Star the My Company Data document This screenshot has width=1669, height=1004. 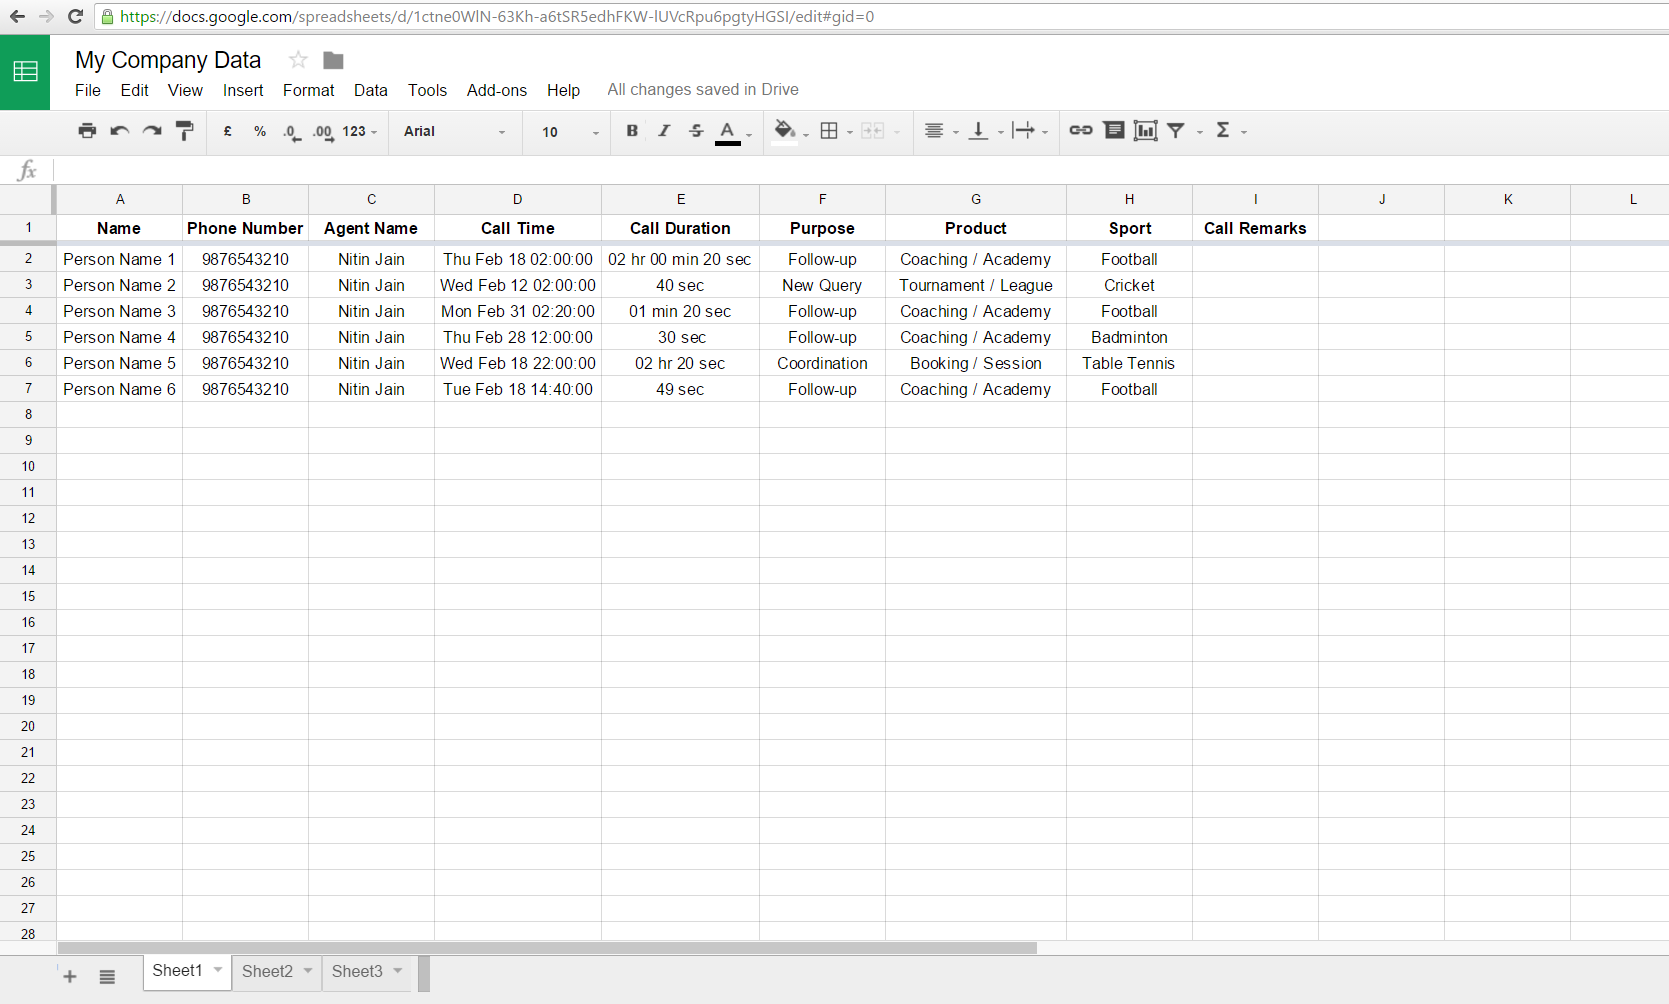tap(297, 60)
